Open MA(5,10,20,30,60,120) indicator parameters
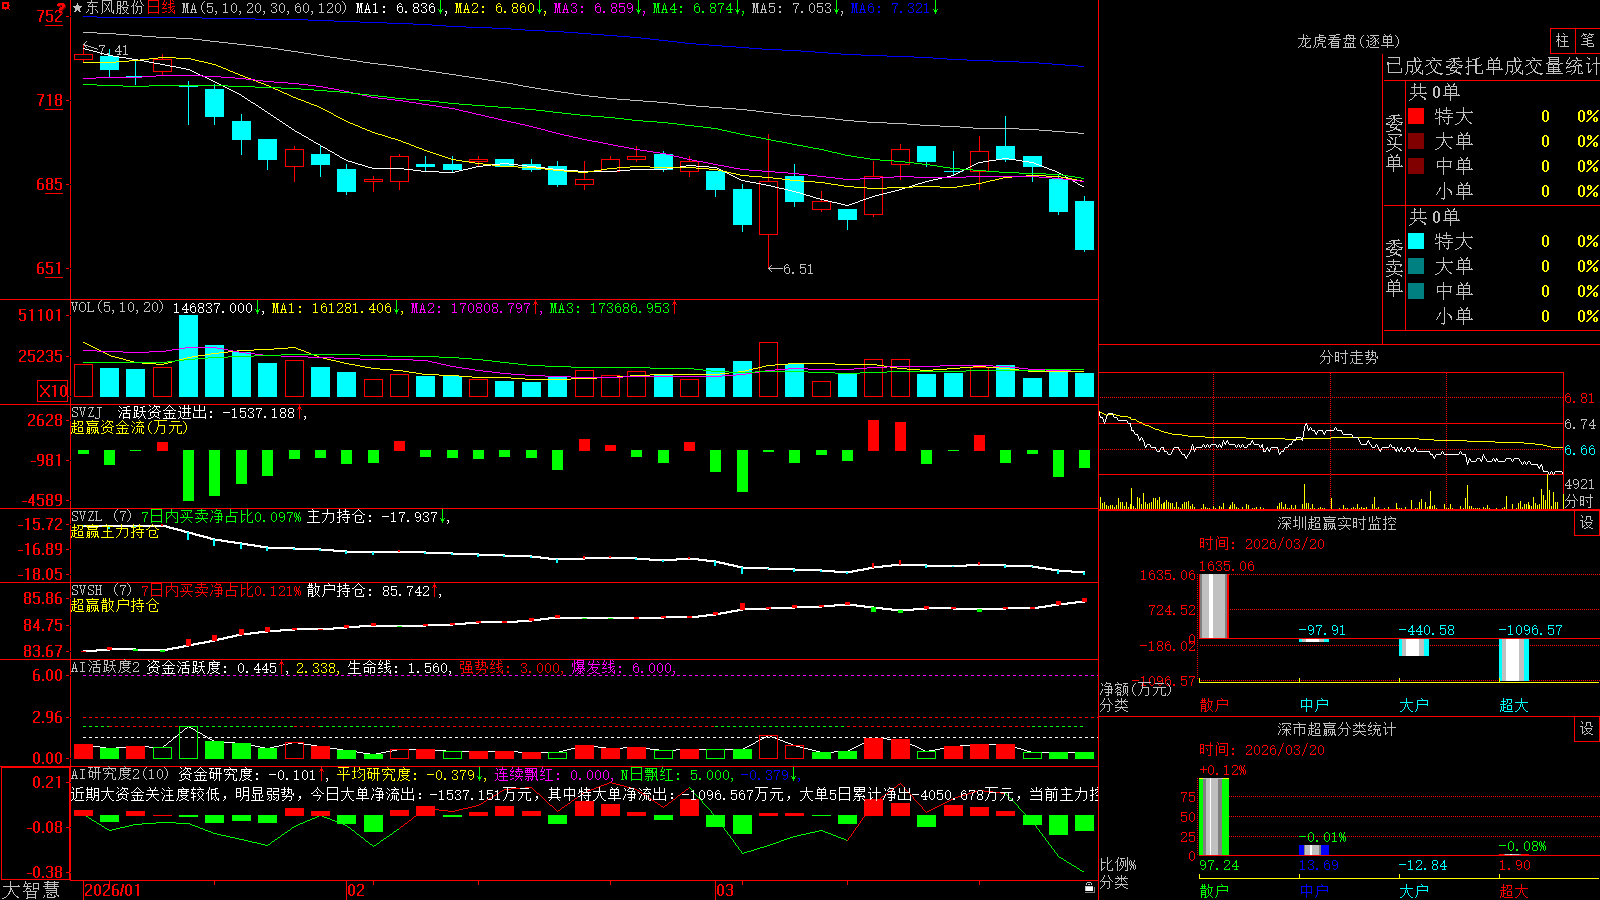 coord(264,8)
